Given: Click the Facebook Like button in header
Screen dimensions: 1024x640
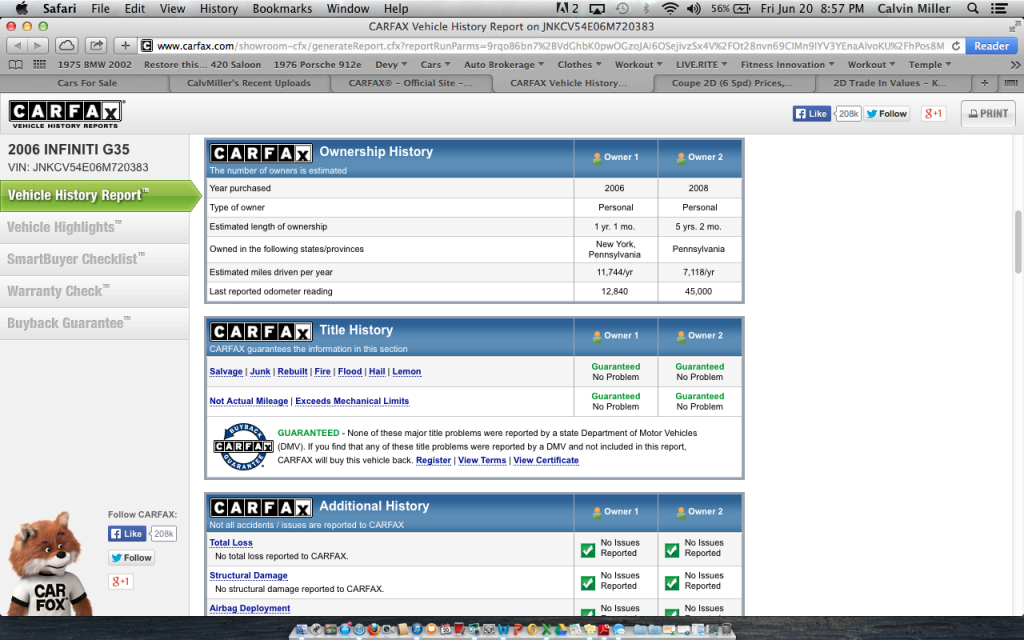Looking at the screenshot, I should 811,114.
